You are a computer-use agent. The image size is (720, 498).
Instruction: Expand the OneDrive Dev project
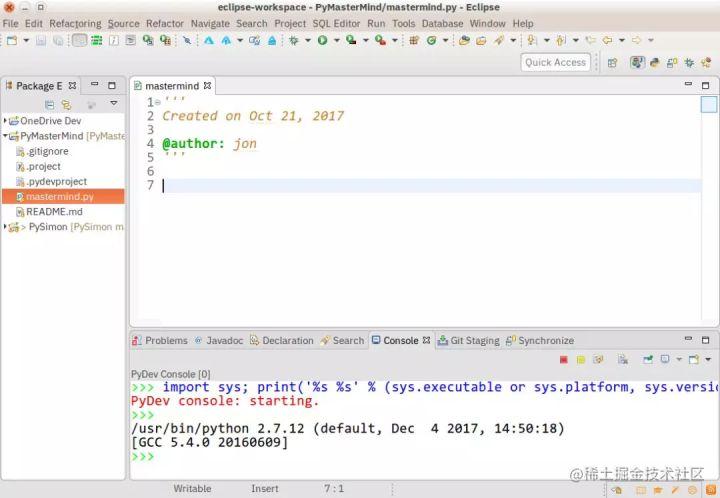(x=5, y=120)
